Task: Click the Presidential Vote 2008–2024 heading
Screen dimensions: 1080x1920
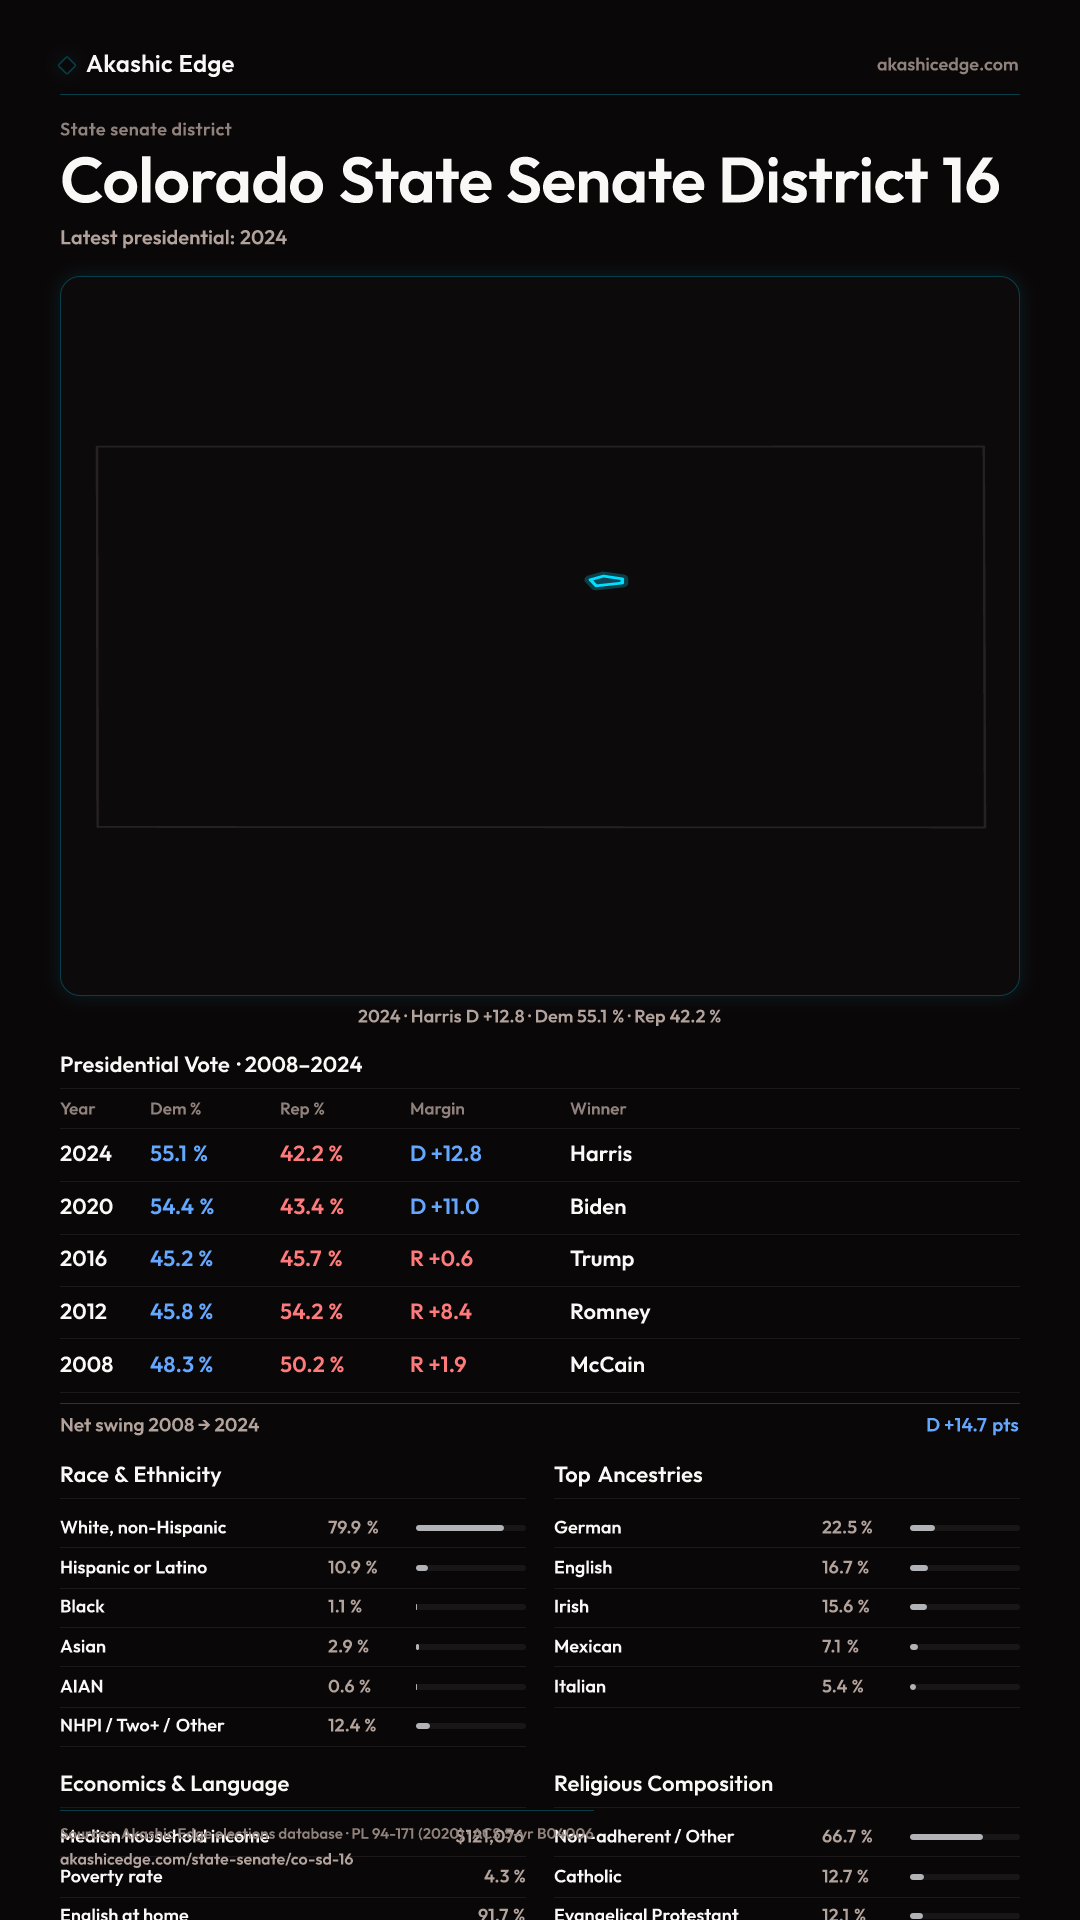Action: pyautogui.click(x=211, y=1065)
